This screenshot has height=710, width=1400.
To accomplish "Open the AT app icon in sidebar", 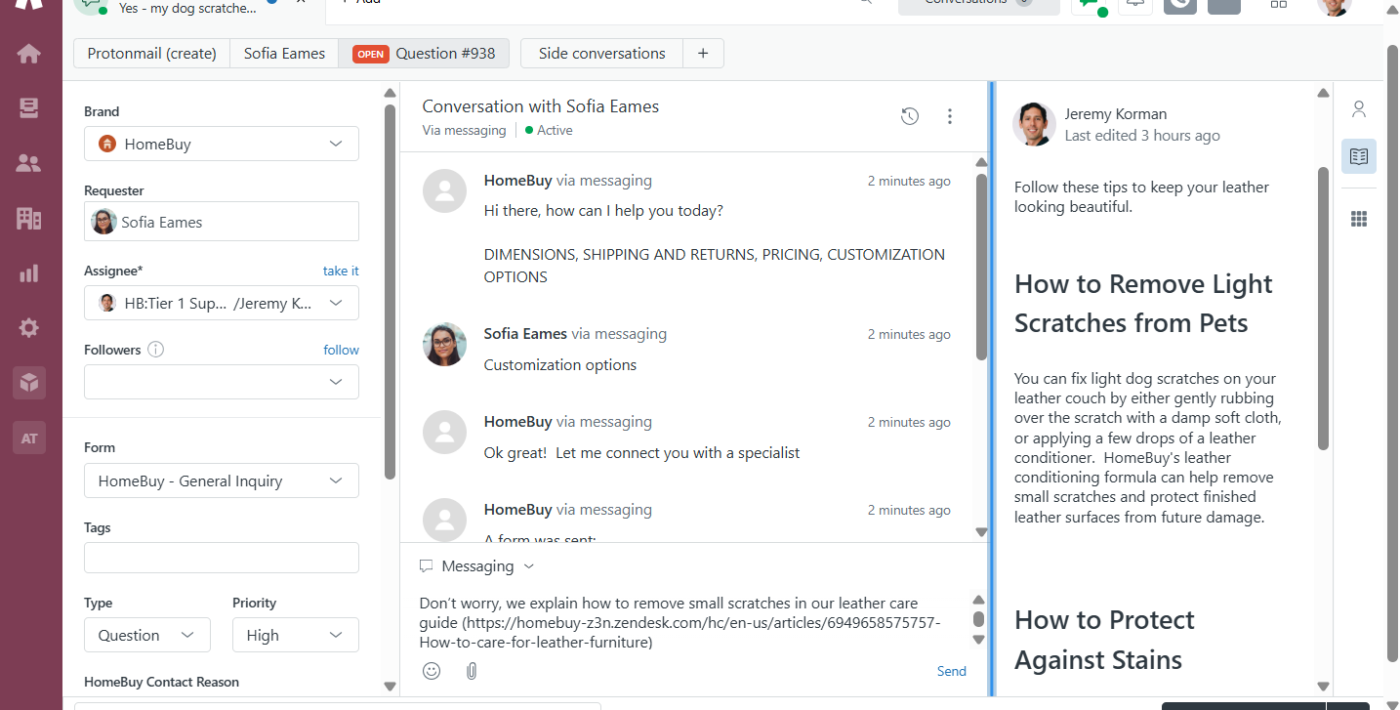I will [29, 438].
